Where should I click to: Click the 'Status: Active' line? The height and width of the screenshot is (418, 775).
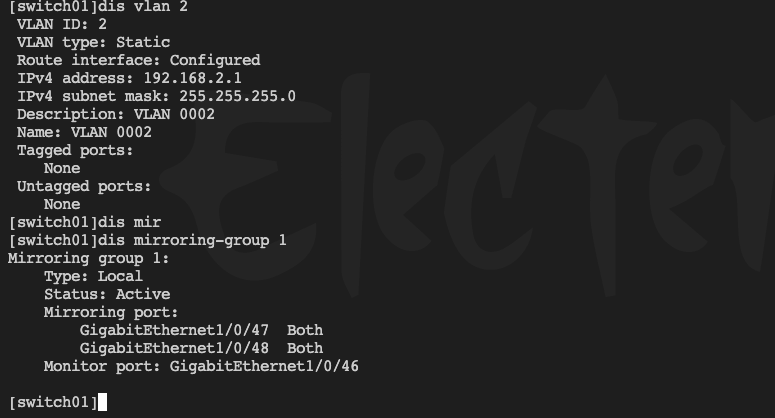(107, 294)
